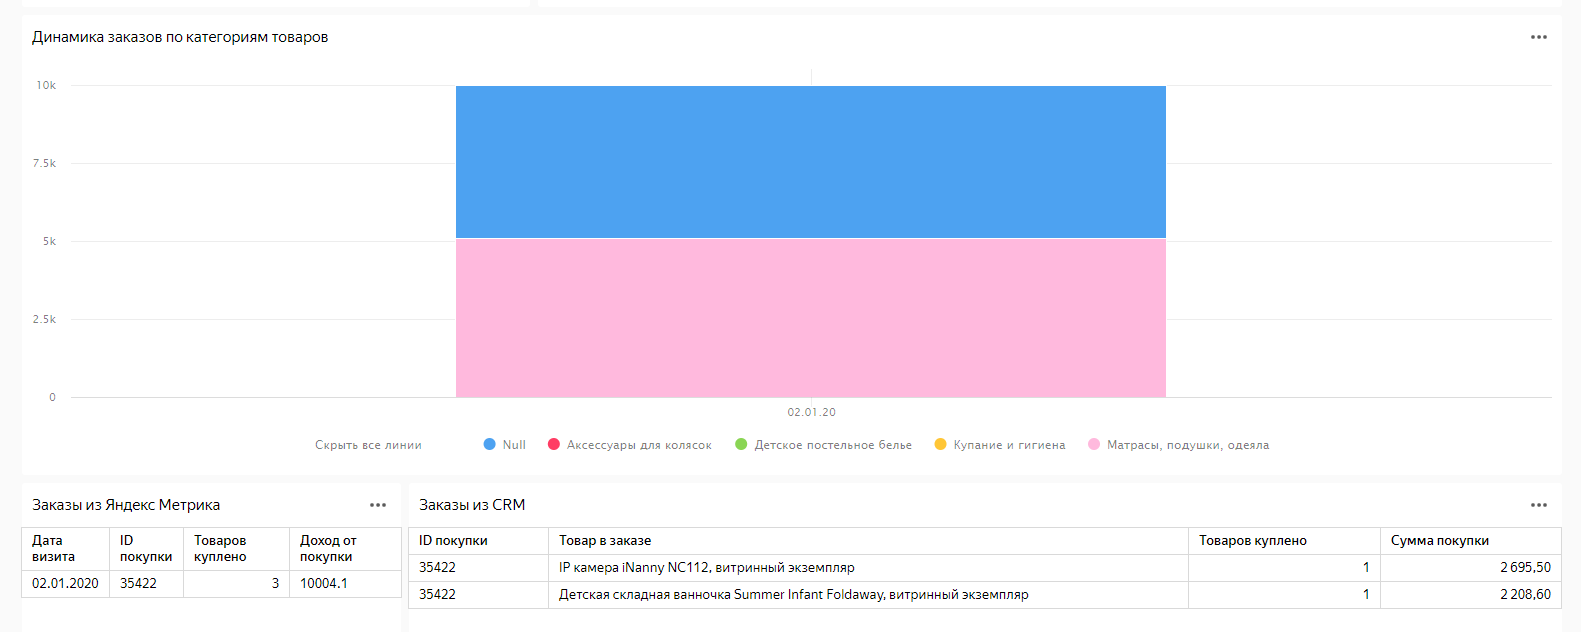Viewport: 1581px width, 632px height.
Task: Sort the CRM table by Сумма покупки
Action: click(x=1470, y=541)
